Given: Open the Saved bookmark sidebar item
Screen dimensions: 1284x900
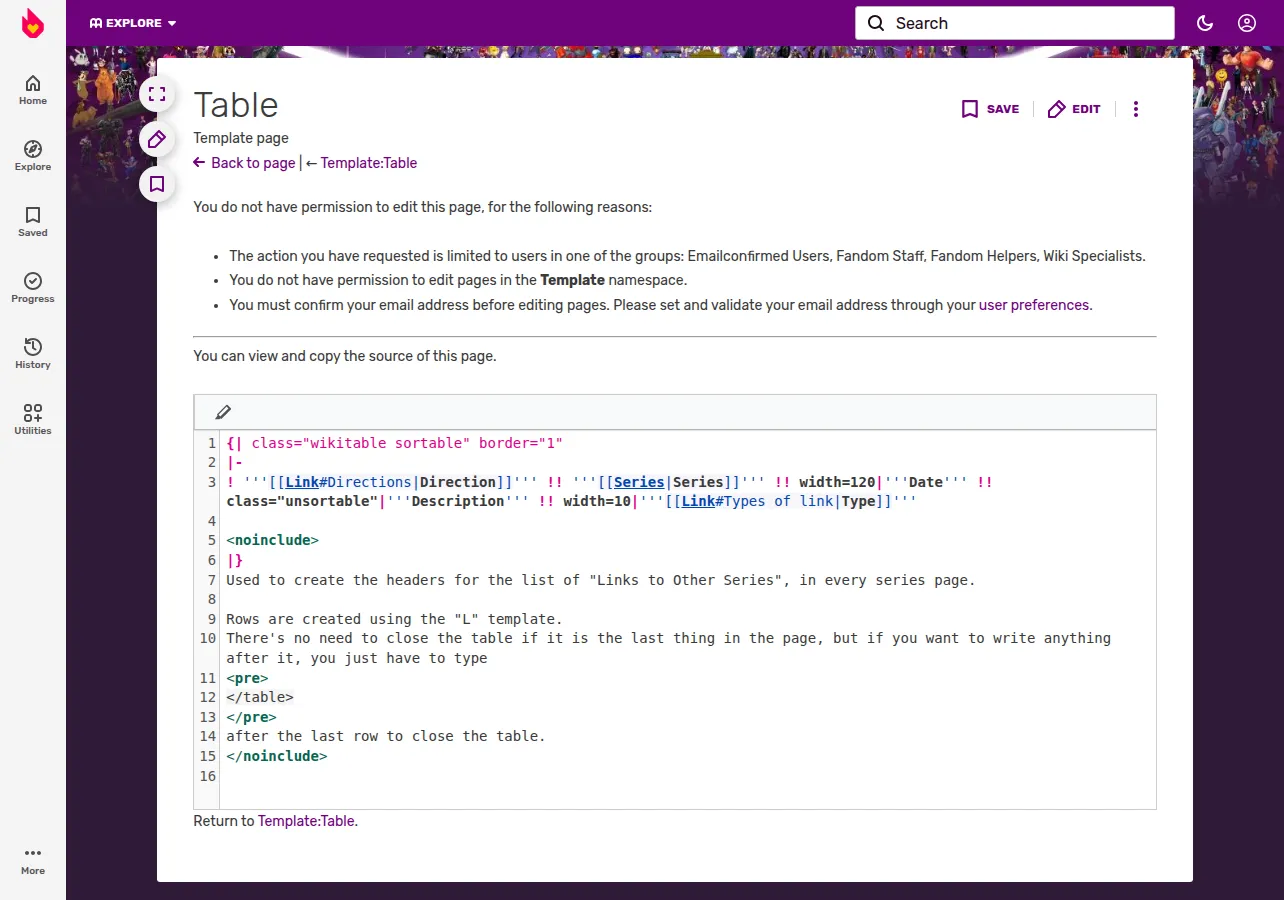Looking at the screenshot, I should click(33, 222).
